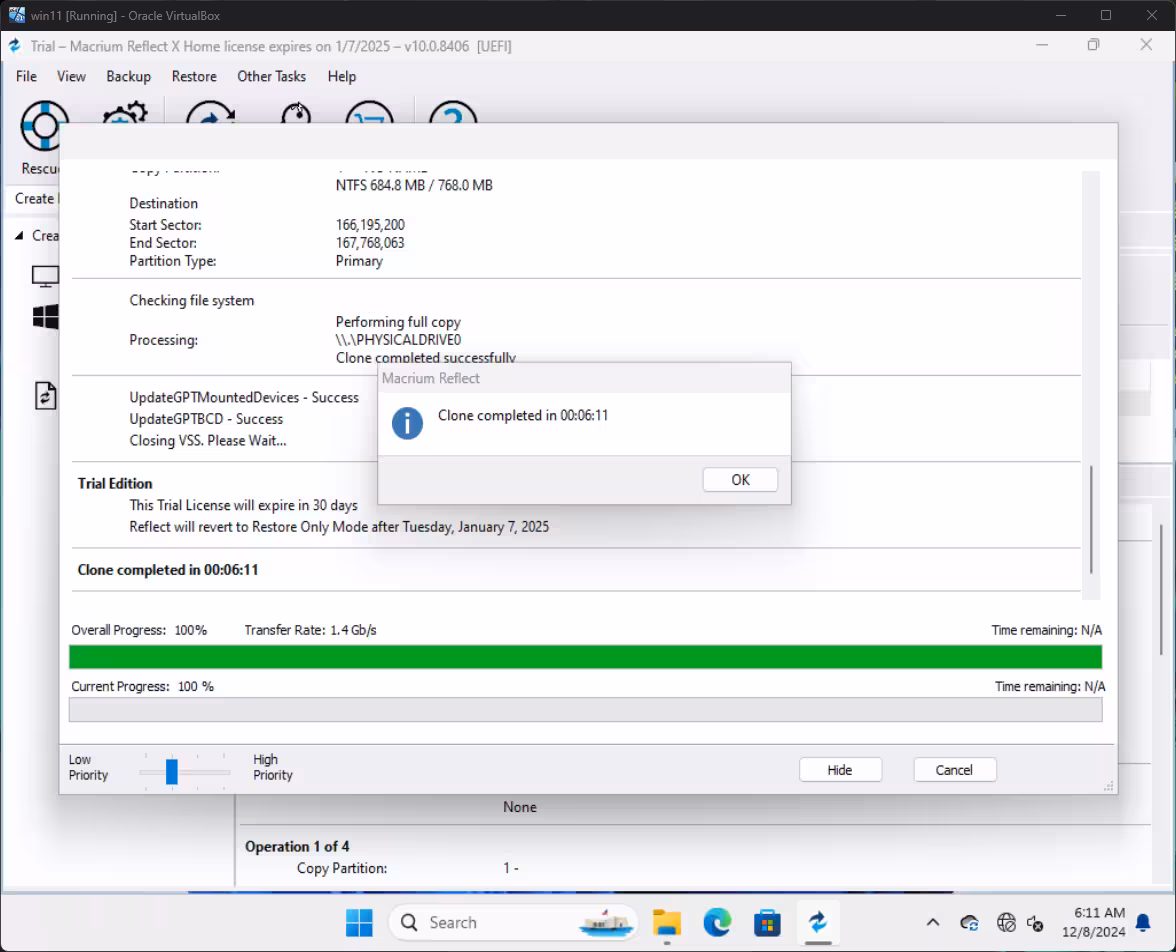The height and width of the screenshot is (952, 1176).
Task: Click the main window right scrollbar
Action: 1161,589
